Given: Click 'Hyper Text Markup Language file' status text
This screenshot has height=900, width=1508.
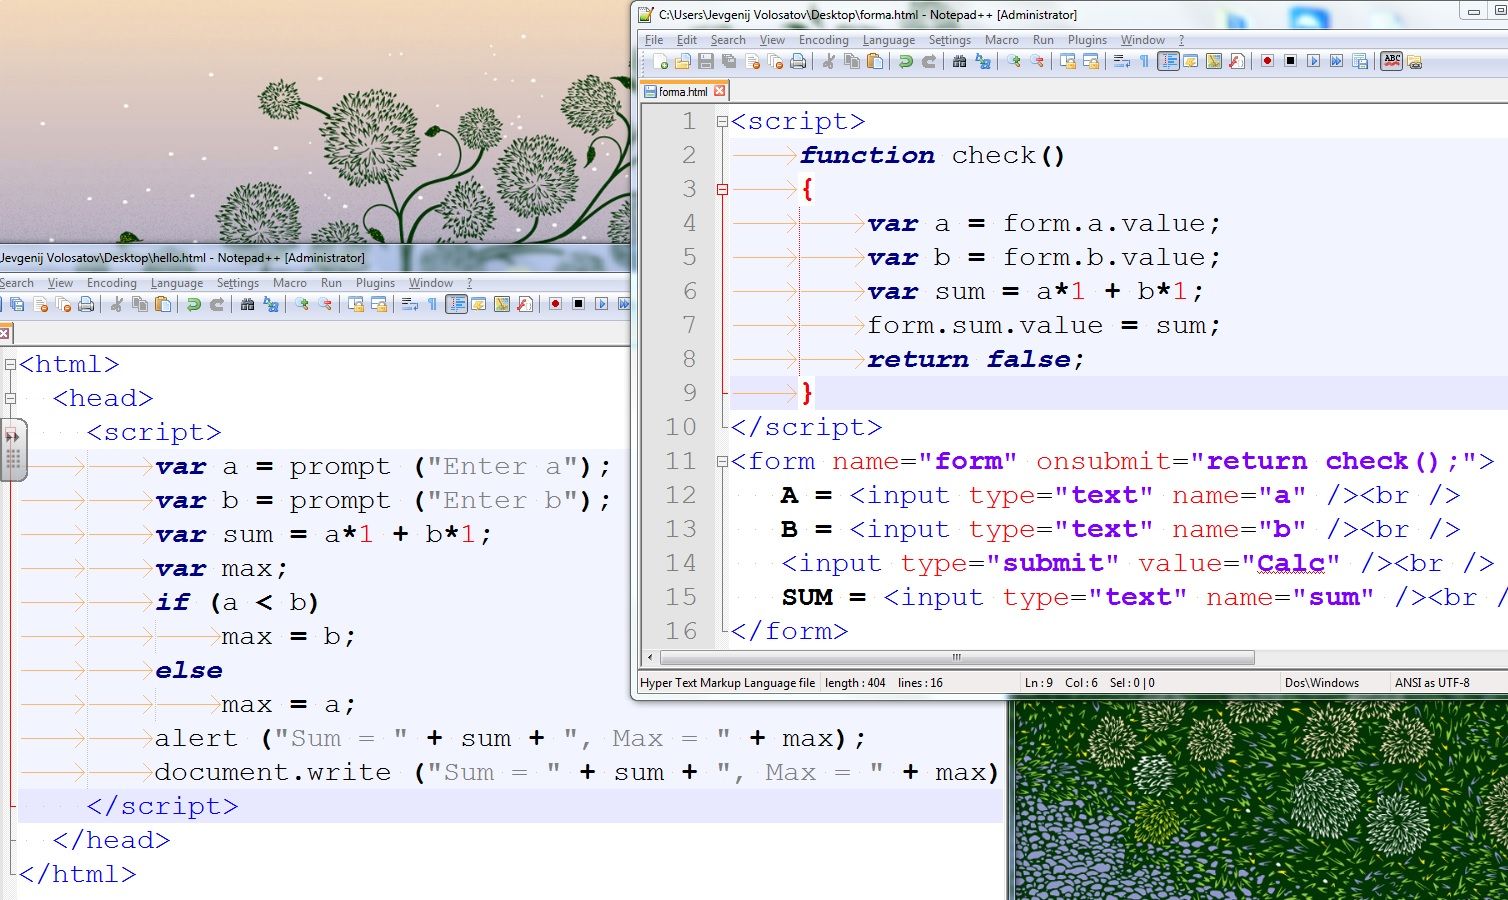Looking at the screenshot, I should point(727,683).
